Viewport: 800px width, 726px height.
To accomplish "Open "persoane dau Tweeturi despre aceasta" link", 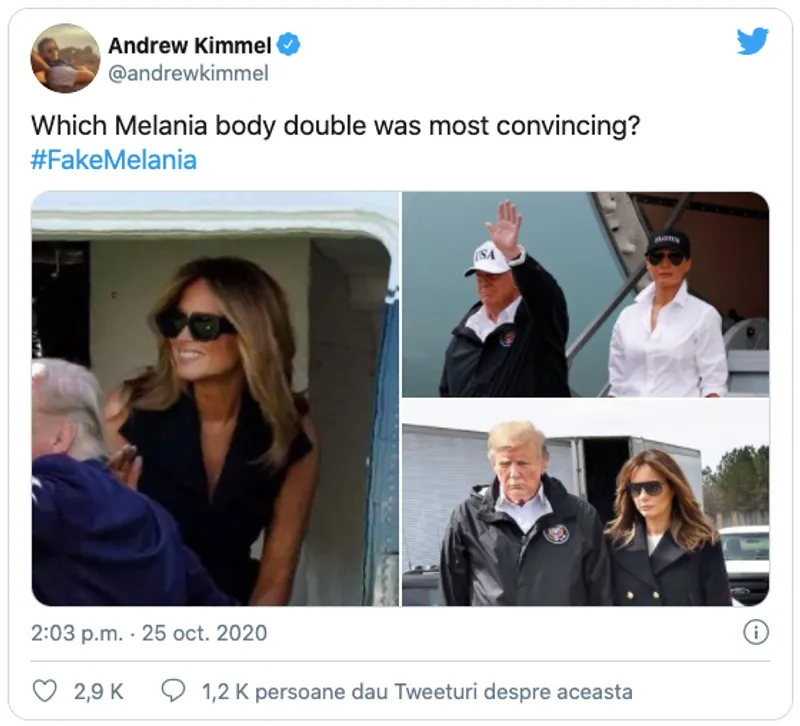I will click(444, 691).
